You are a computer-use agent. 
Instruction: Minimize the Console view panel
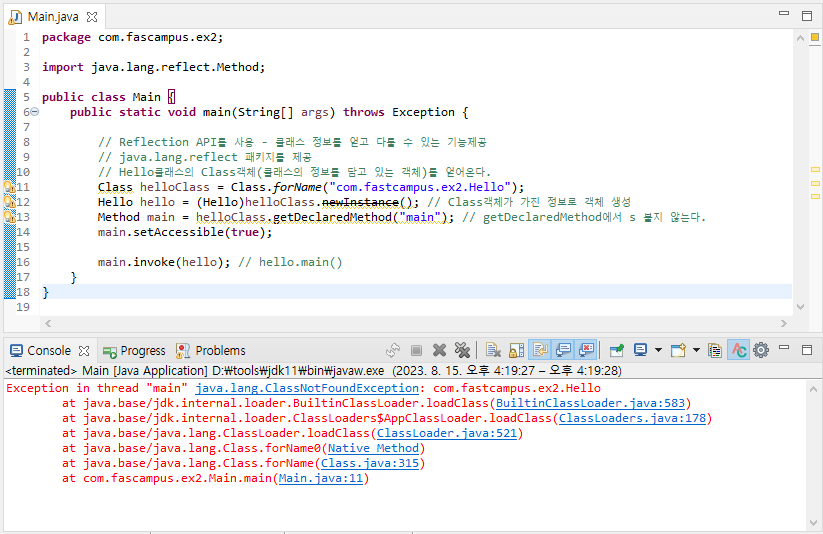(784, 349)
